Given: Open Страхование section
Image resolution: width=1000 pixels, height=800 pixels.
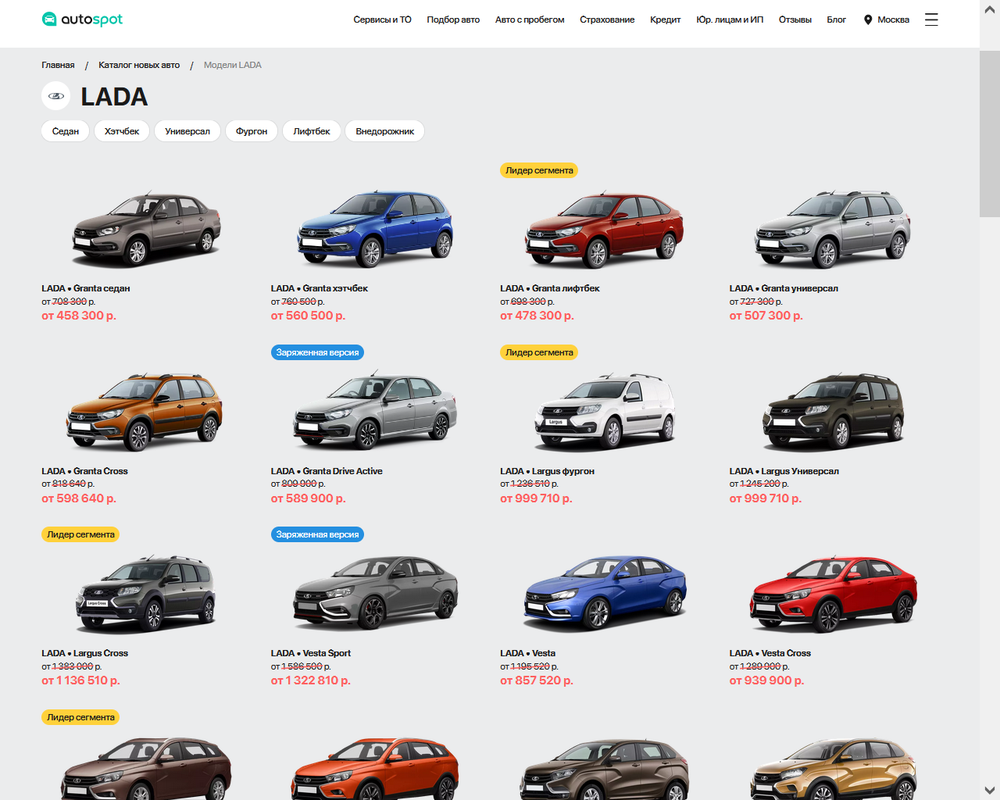Looking at the screenshot, I should 607,20.
